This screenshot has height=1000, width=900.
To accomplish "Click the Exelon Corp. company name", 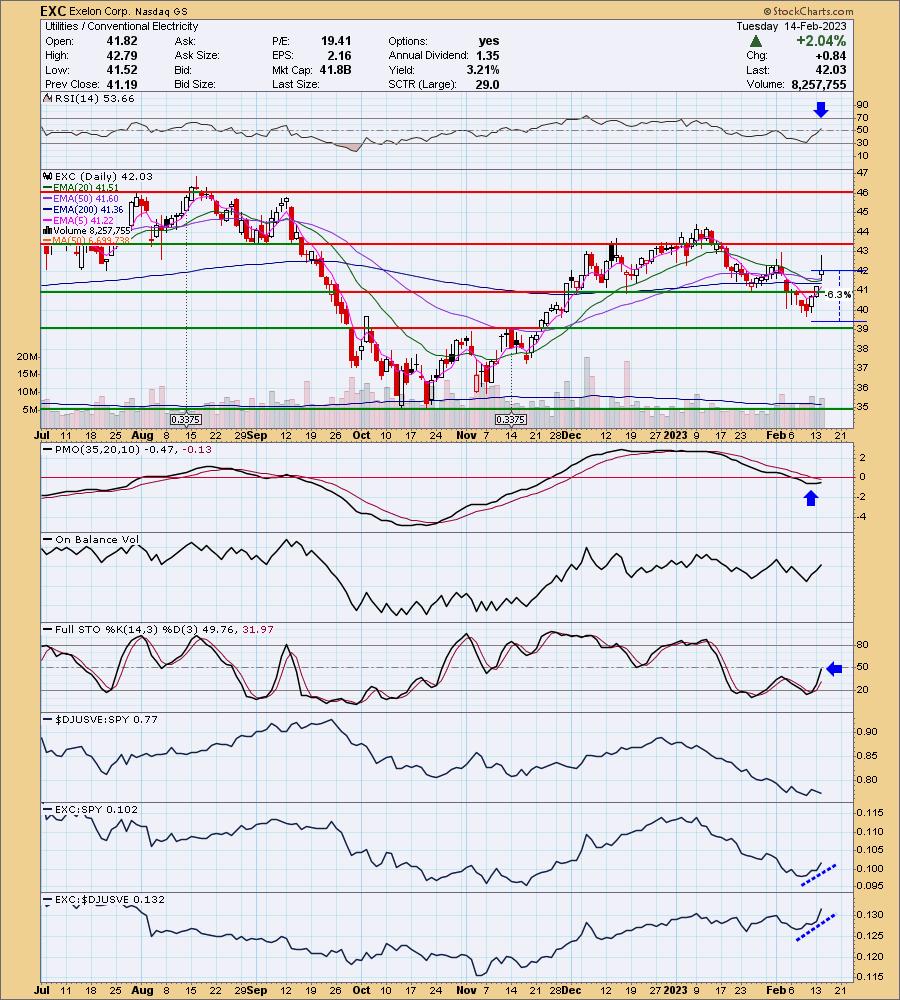I will point(100,11).
